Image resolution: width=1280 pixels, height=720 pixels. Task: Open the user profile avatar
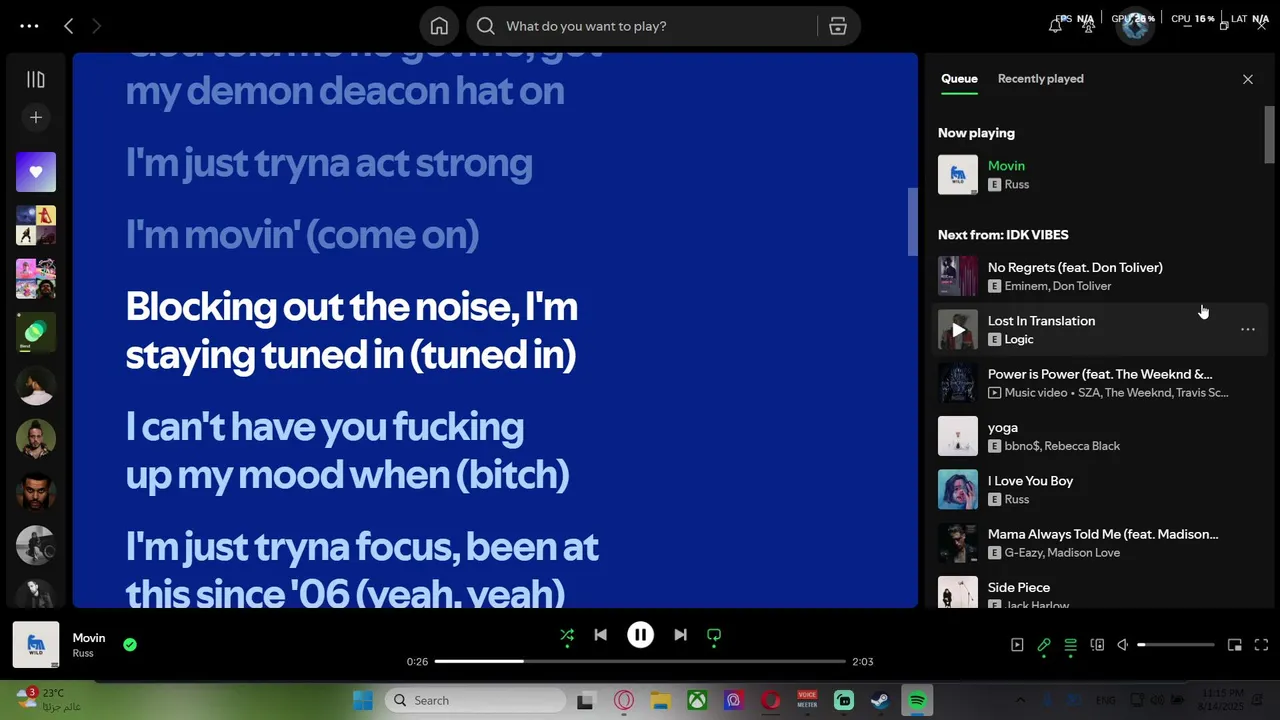click(x=1135, y=26)
